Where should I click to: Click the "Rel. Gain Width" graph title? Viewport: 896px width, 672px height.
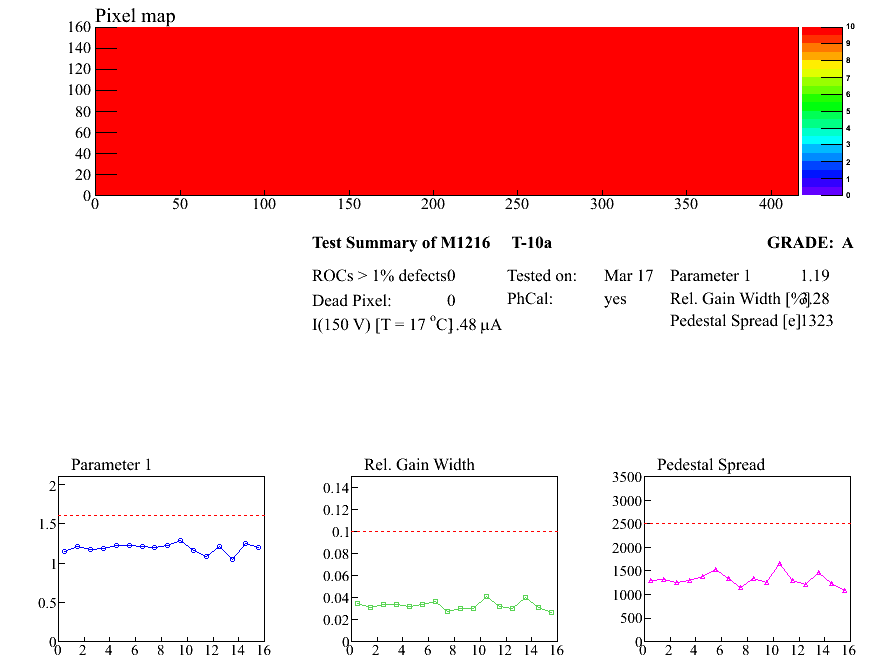click(419, 465)
